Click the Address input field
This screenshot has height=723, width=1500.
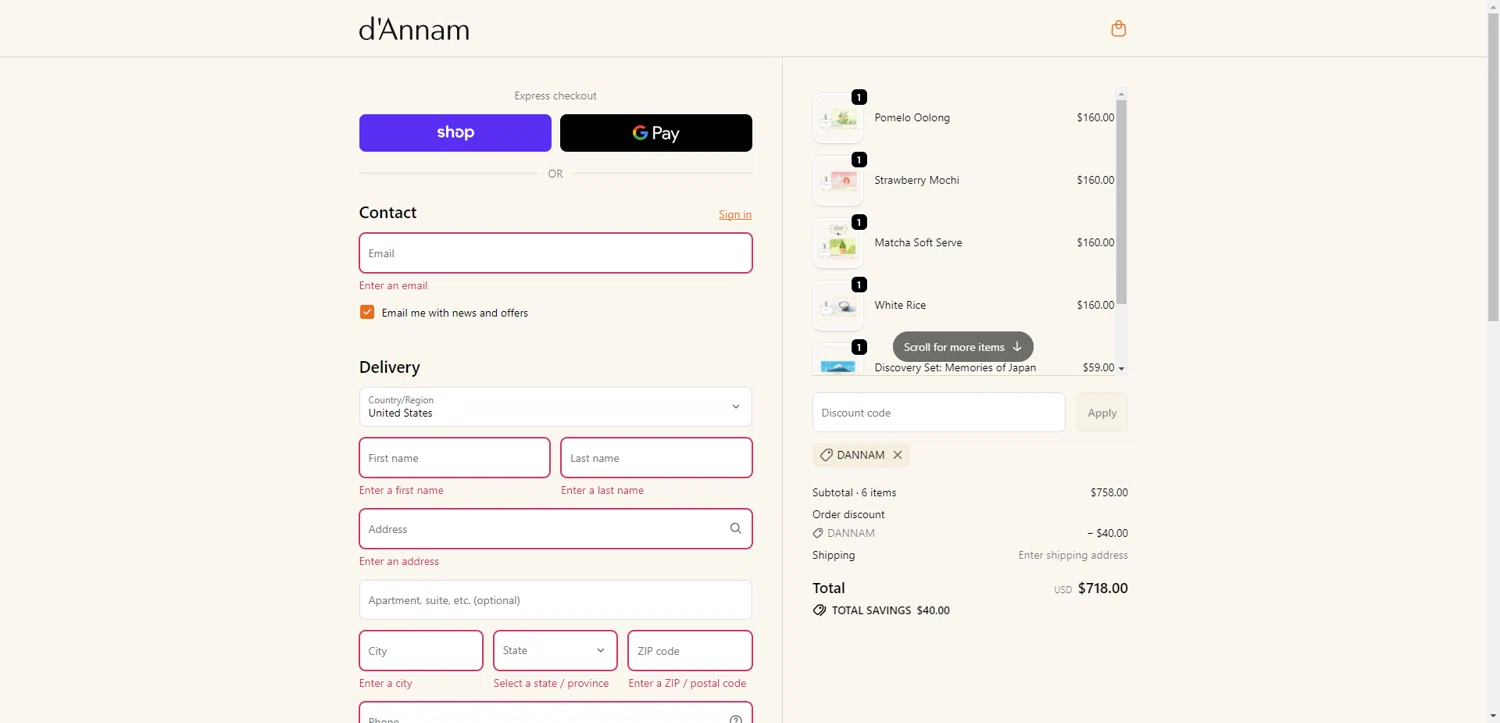(556, 529)
